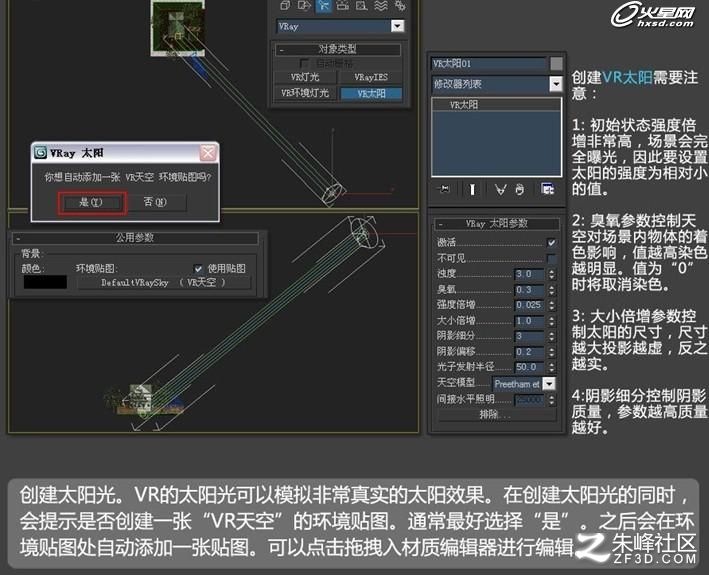
Task: Click the 阴影细分 value field 3
Action: (x=530, y=336)
